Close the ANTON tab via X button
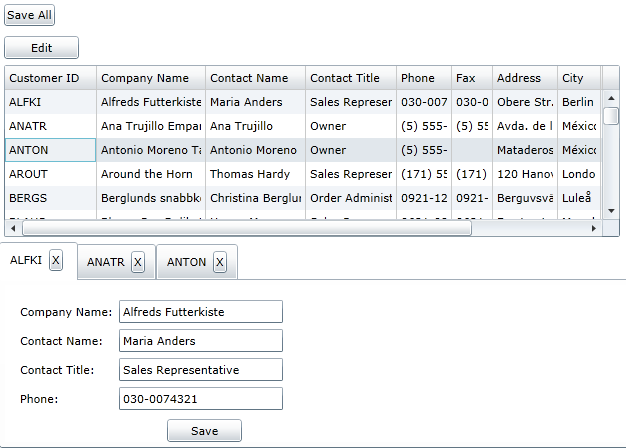This screenshot has height=448, width=626. tap(220, 262)
